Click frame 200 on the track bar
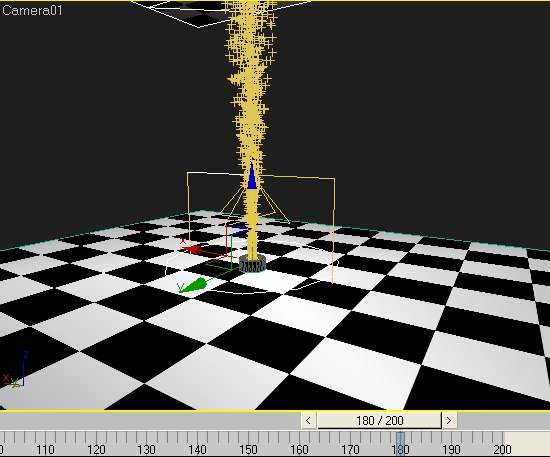This screenshot has height=457, width=550. 502,450
